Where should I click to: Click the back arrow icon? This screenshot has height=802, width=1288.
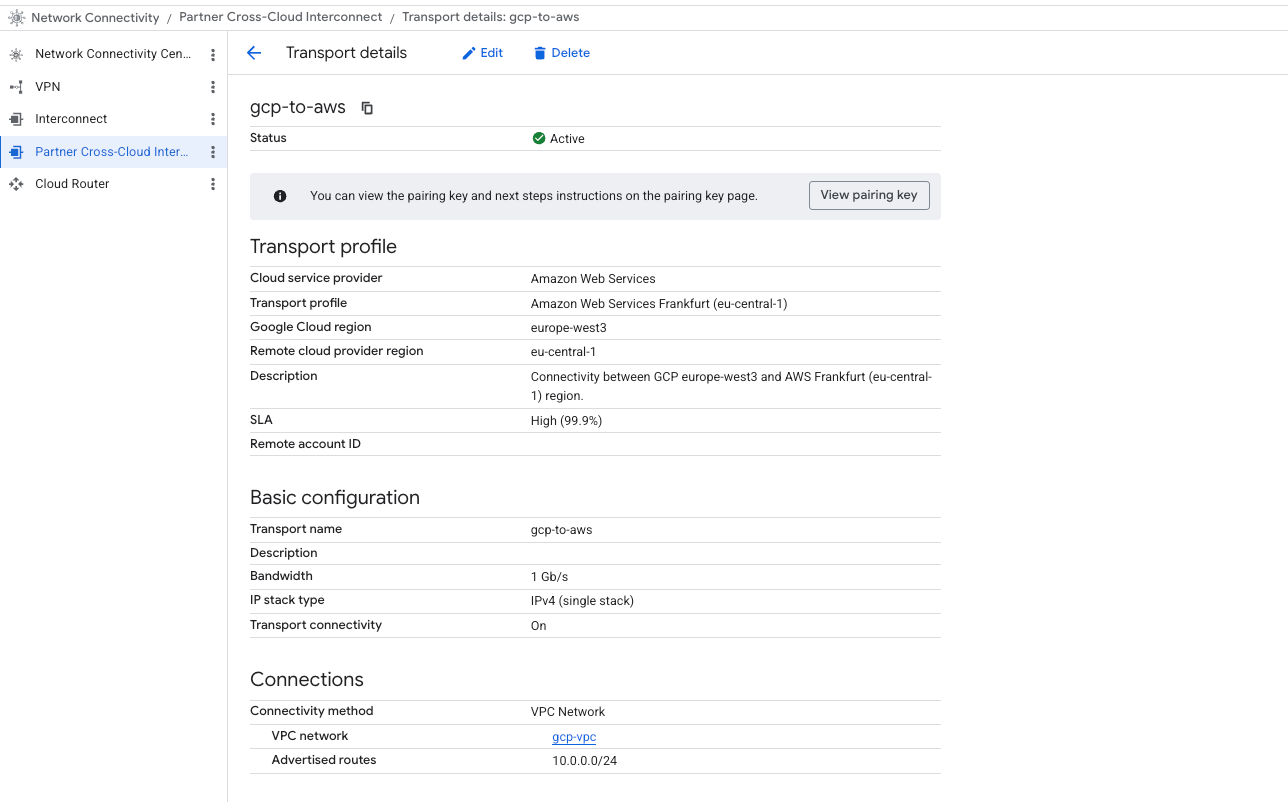pos(254,53)
